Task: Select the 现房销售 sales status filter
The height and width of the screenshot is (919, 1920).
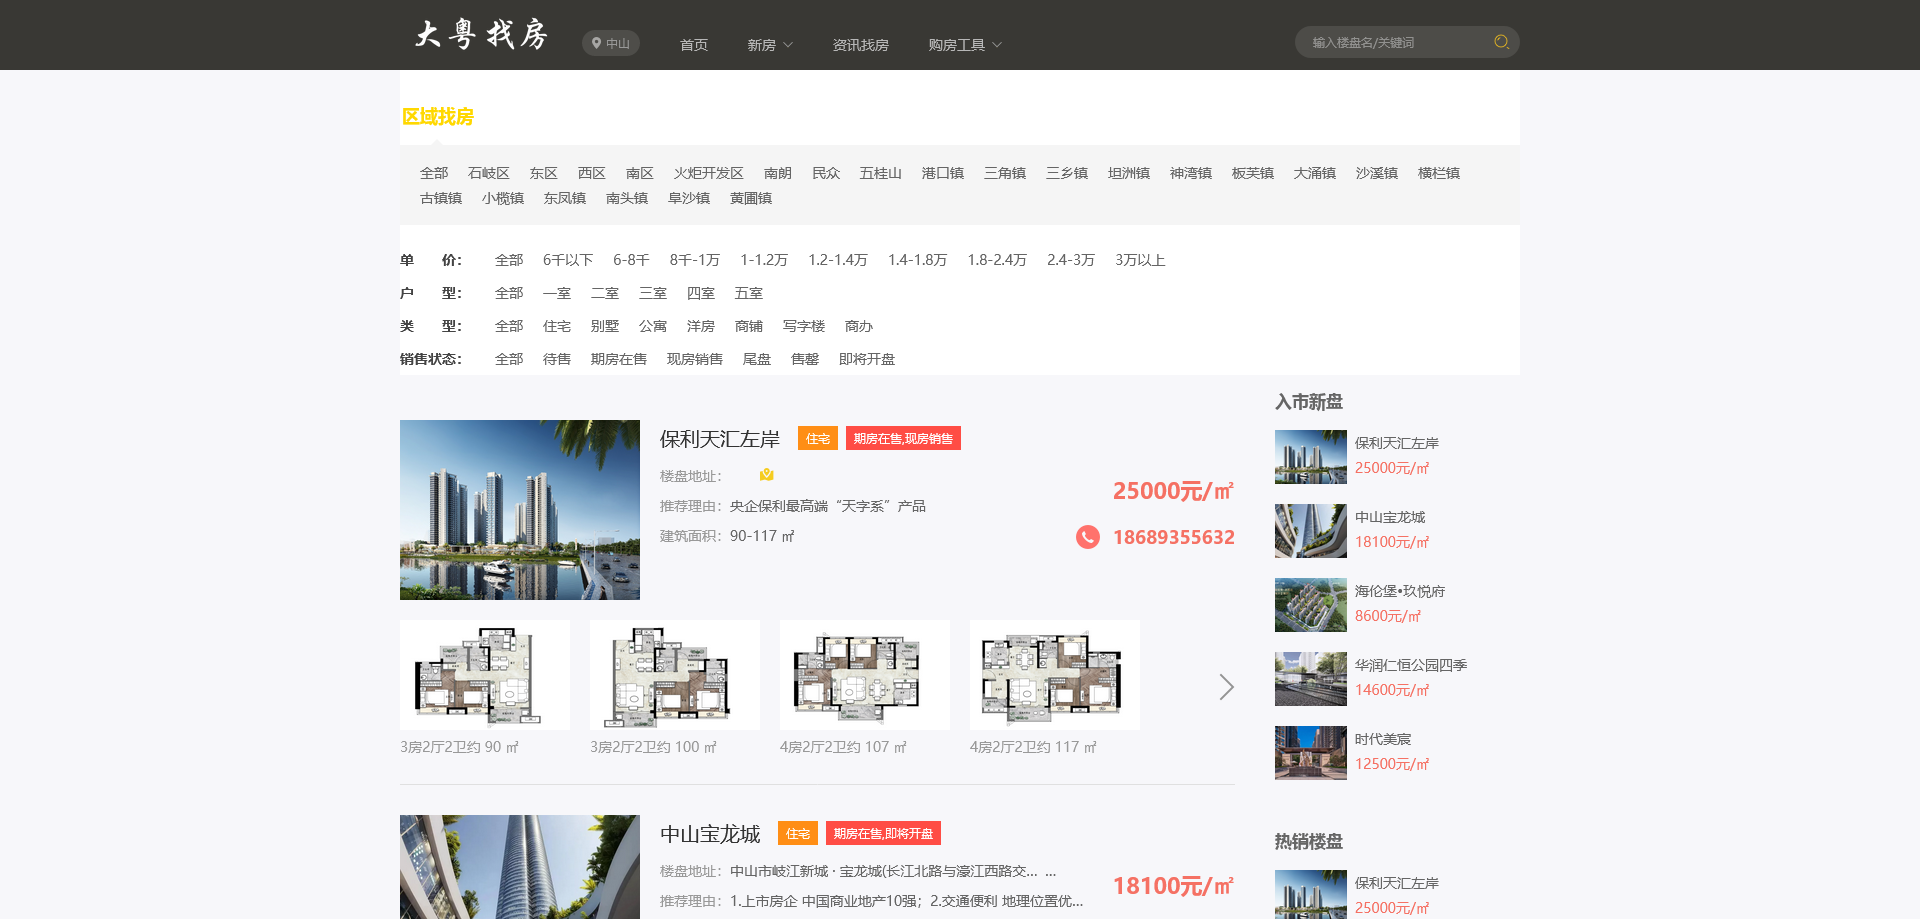Action: (x=694, y=358)
